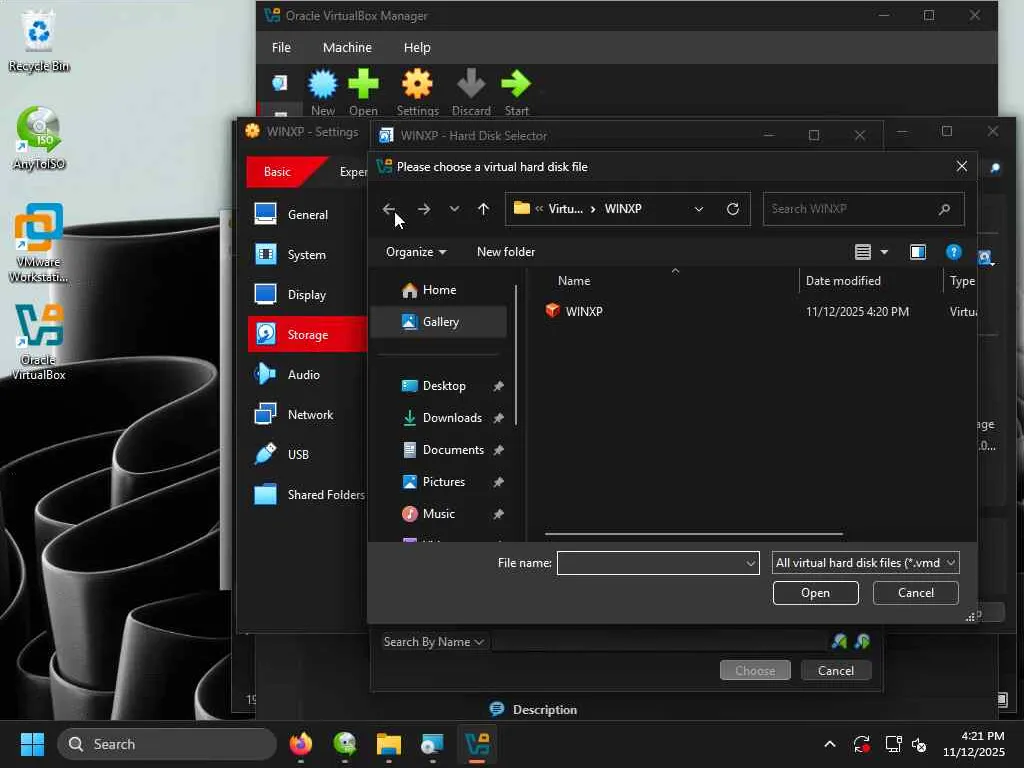Click New folder button
This screenshot has width=1024, height=768.
[506, 252]
